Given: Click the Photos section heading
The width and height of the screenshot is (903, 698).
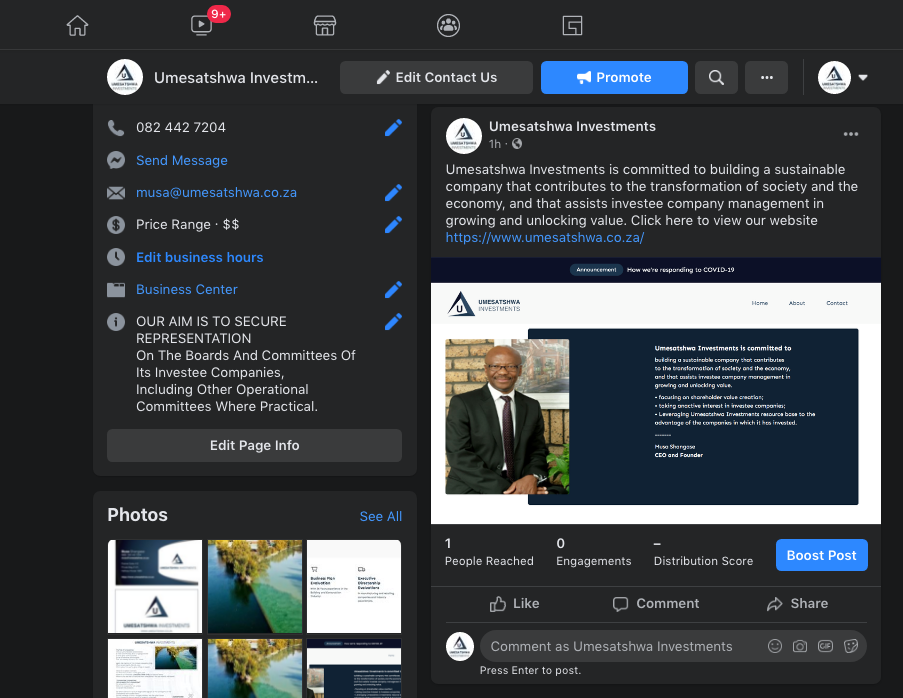Looking at the screenshot, I should tap(138, 515).
